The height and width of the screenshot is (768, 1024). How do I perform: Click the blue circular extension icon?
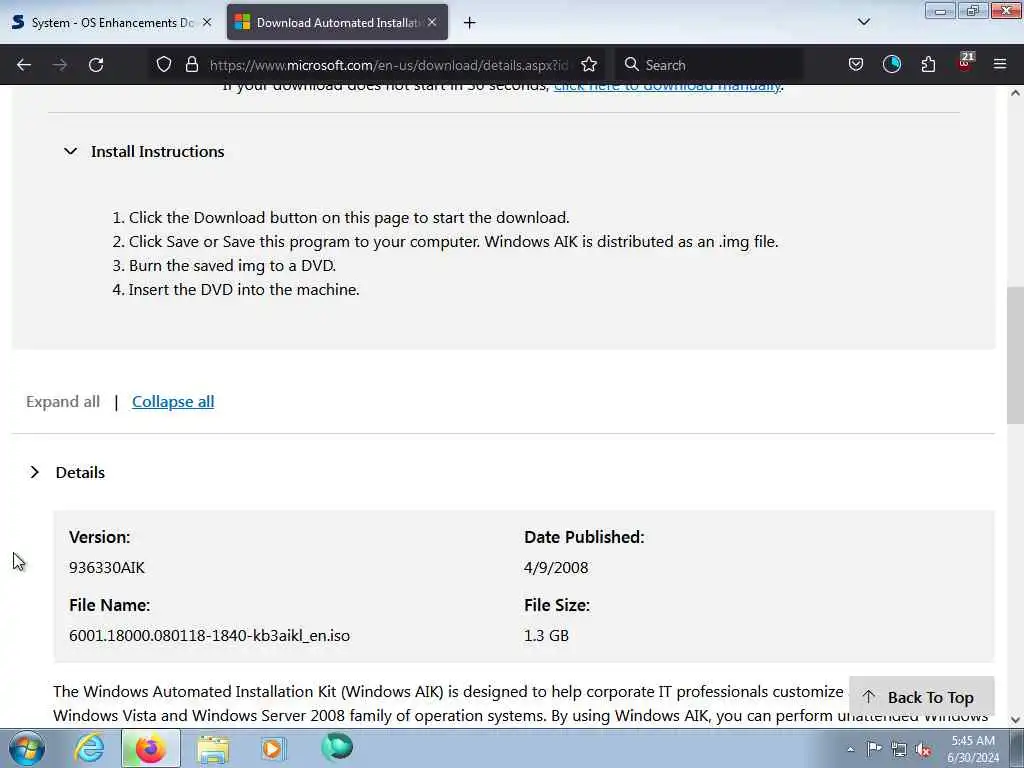pos(891,64)
